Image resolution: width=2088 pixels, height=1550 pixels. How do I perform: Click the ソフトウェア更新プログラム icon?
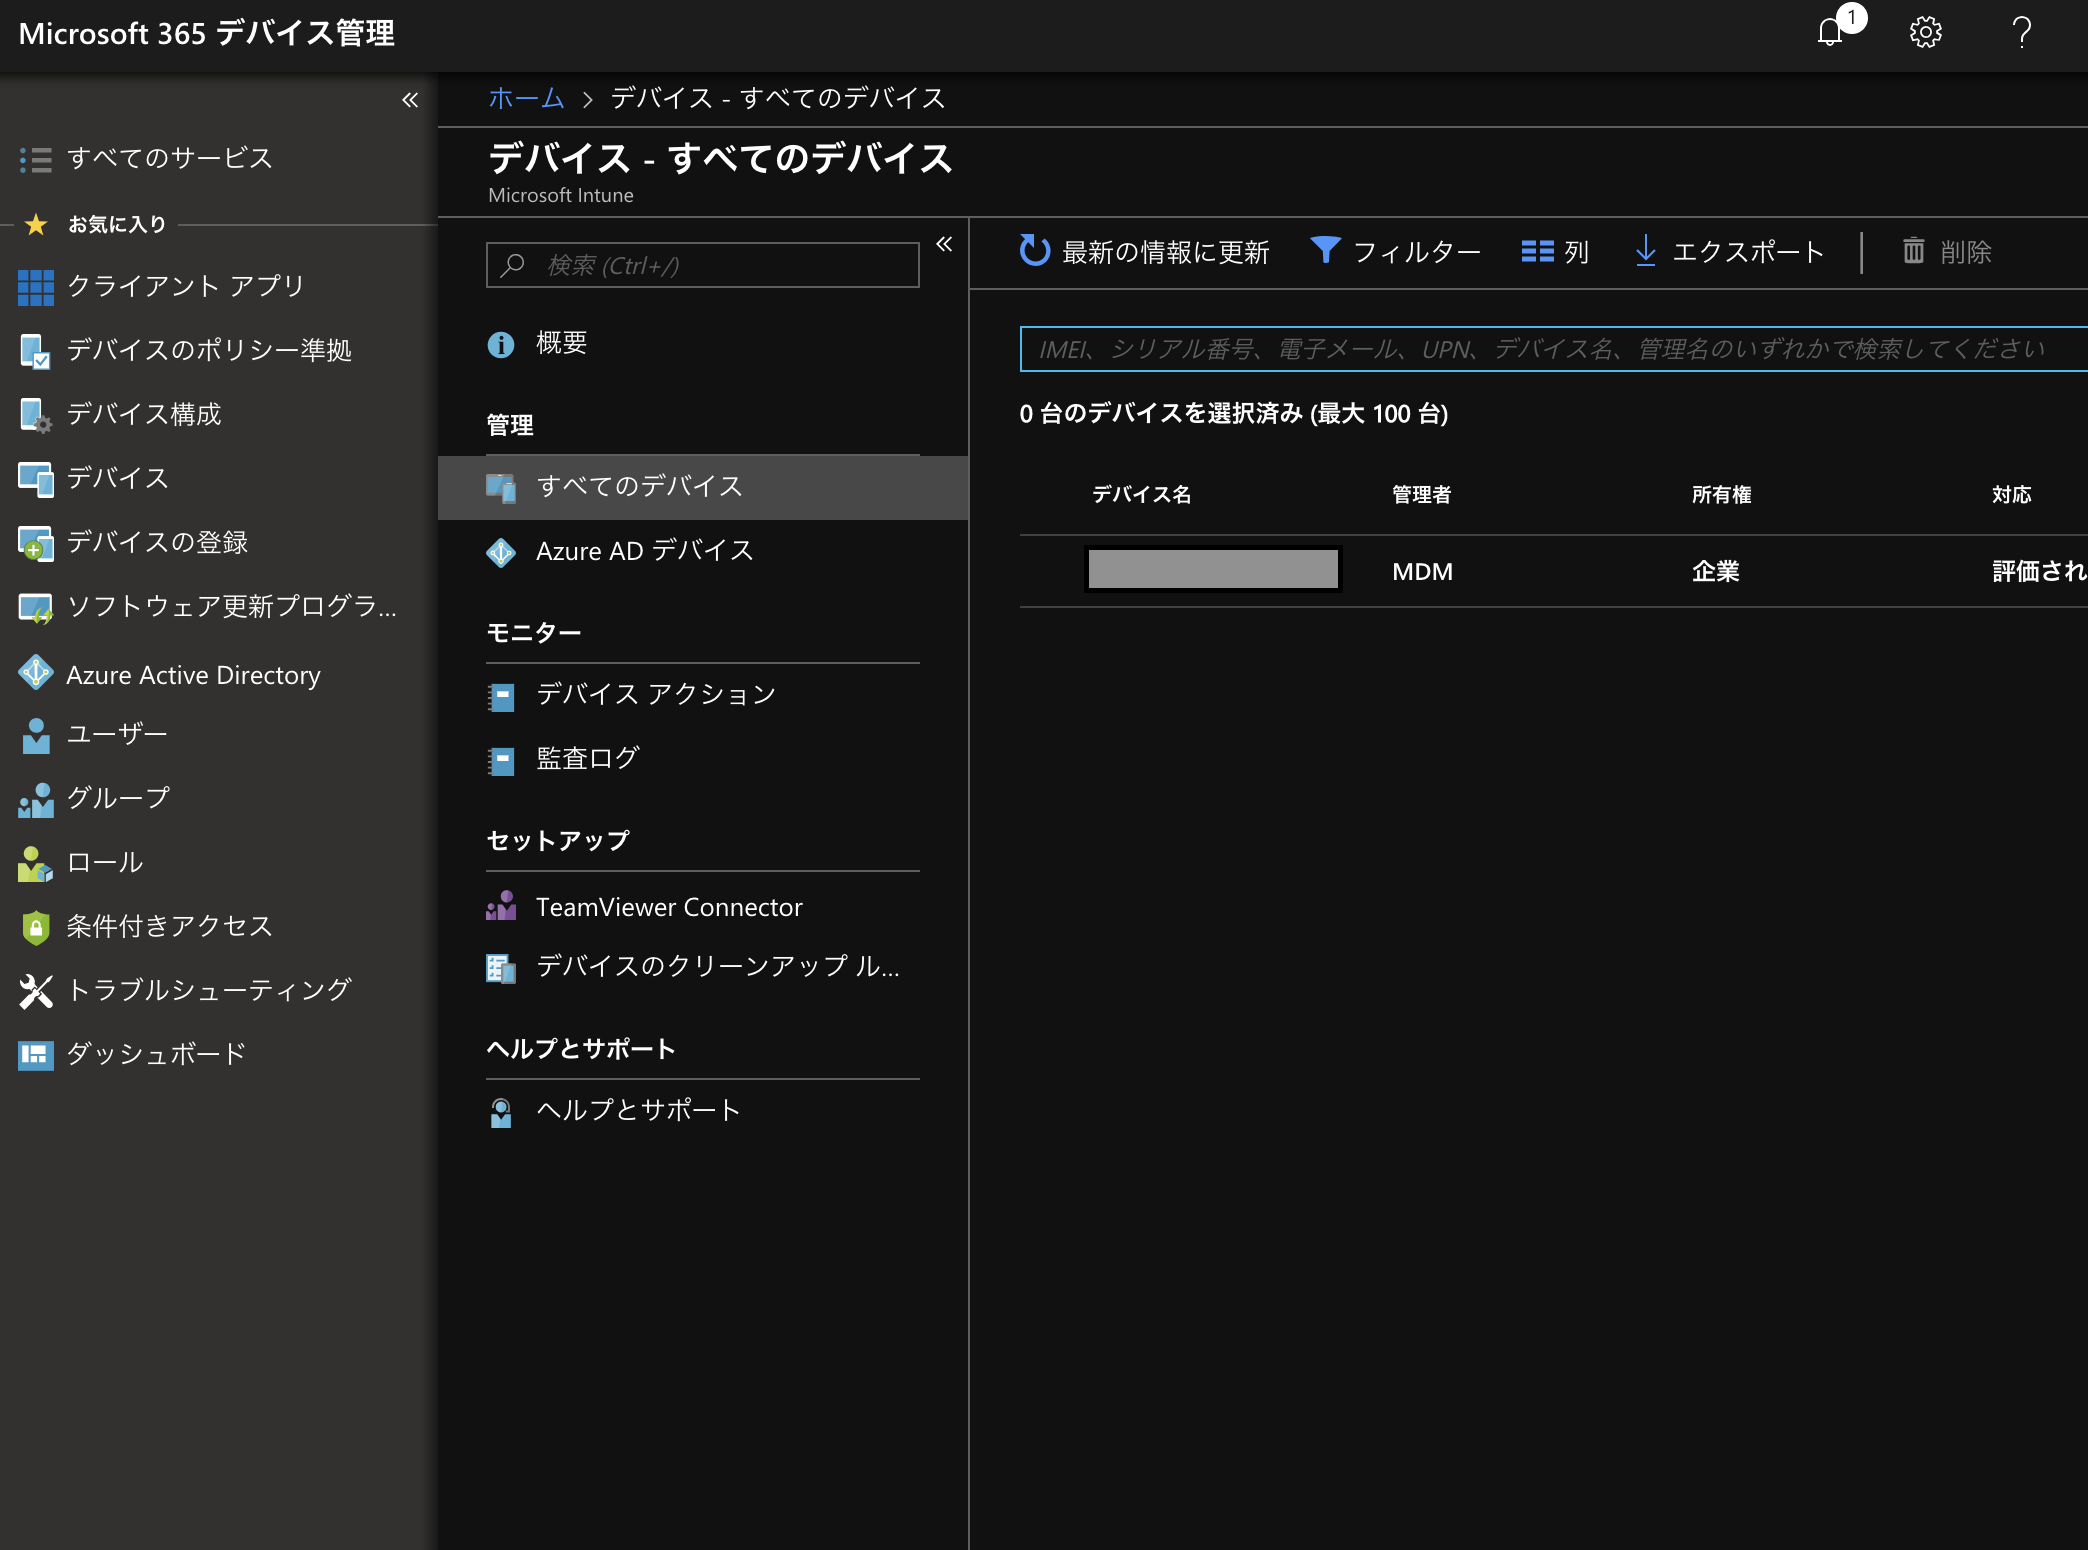pos(36,607)
